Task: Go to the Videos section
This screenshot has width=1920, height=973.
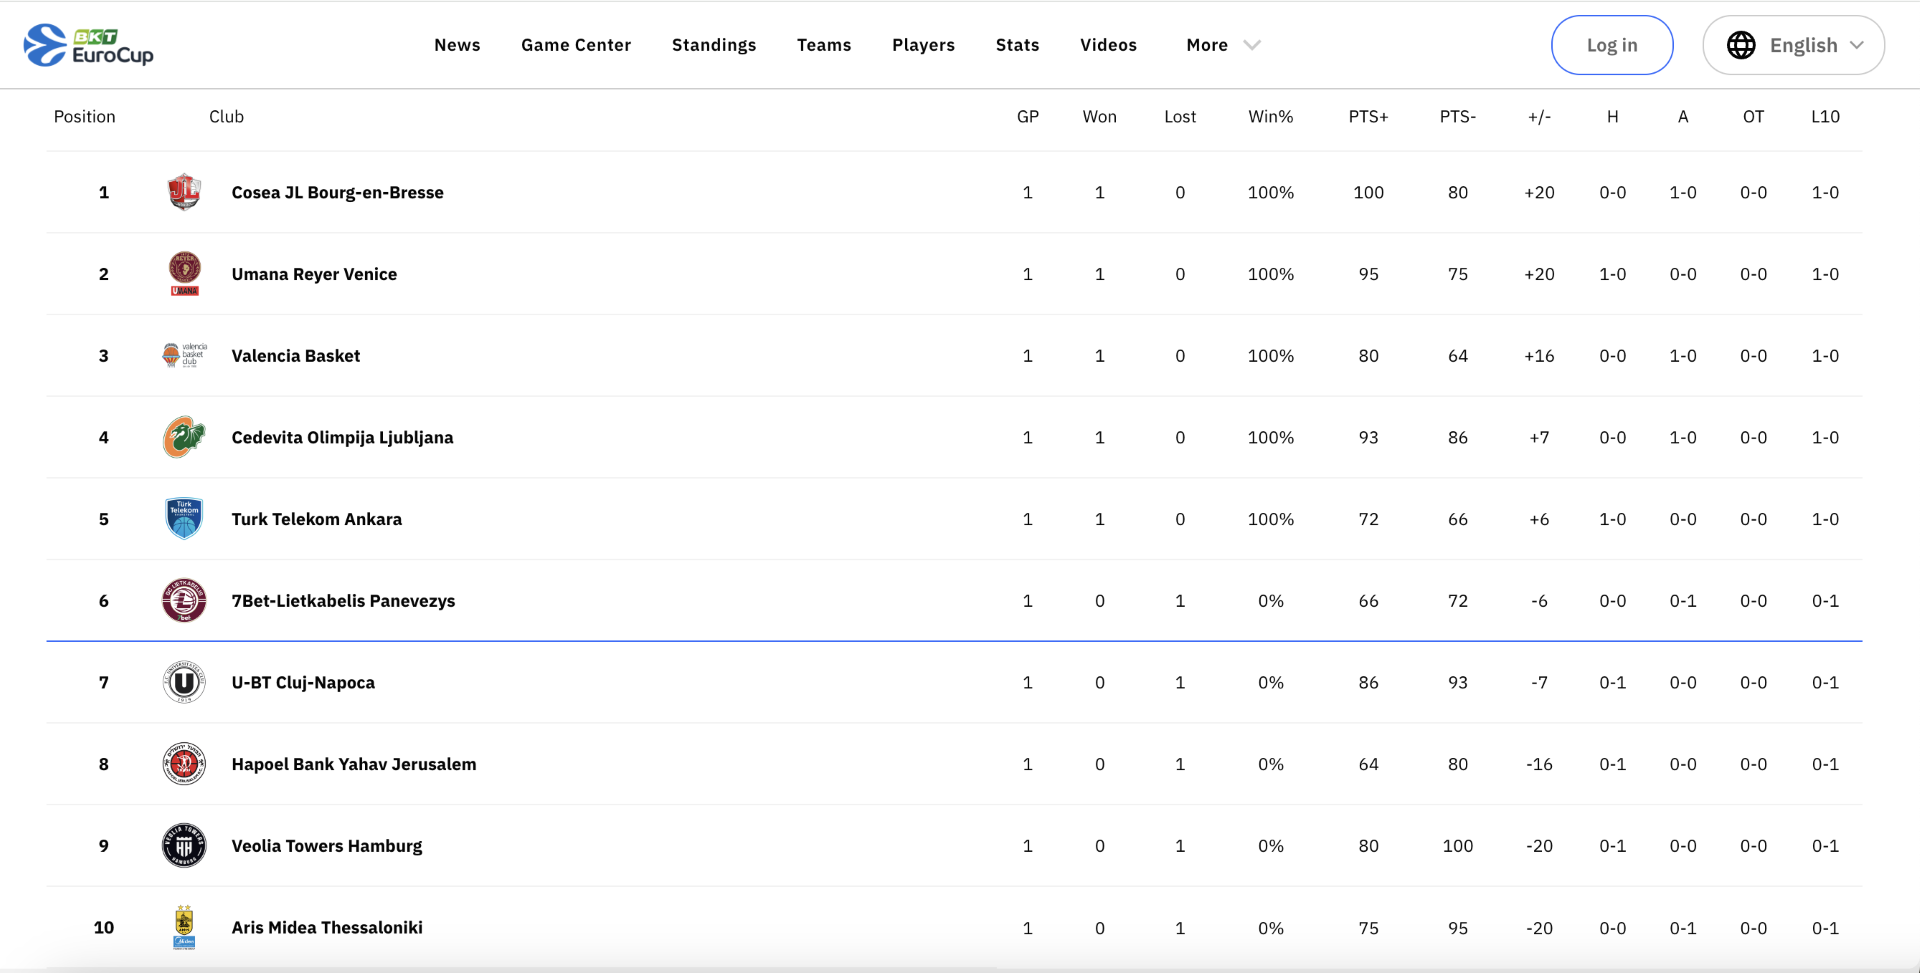Action: [1108, 45]
